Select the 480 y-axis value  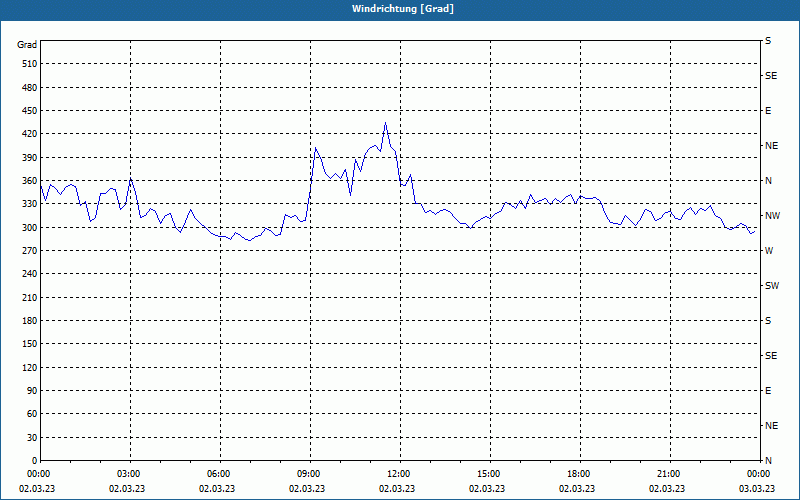[x=30, y=88]
